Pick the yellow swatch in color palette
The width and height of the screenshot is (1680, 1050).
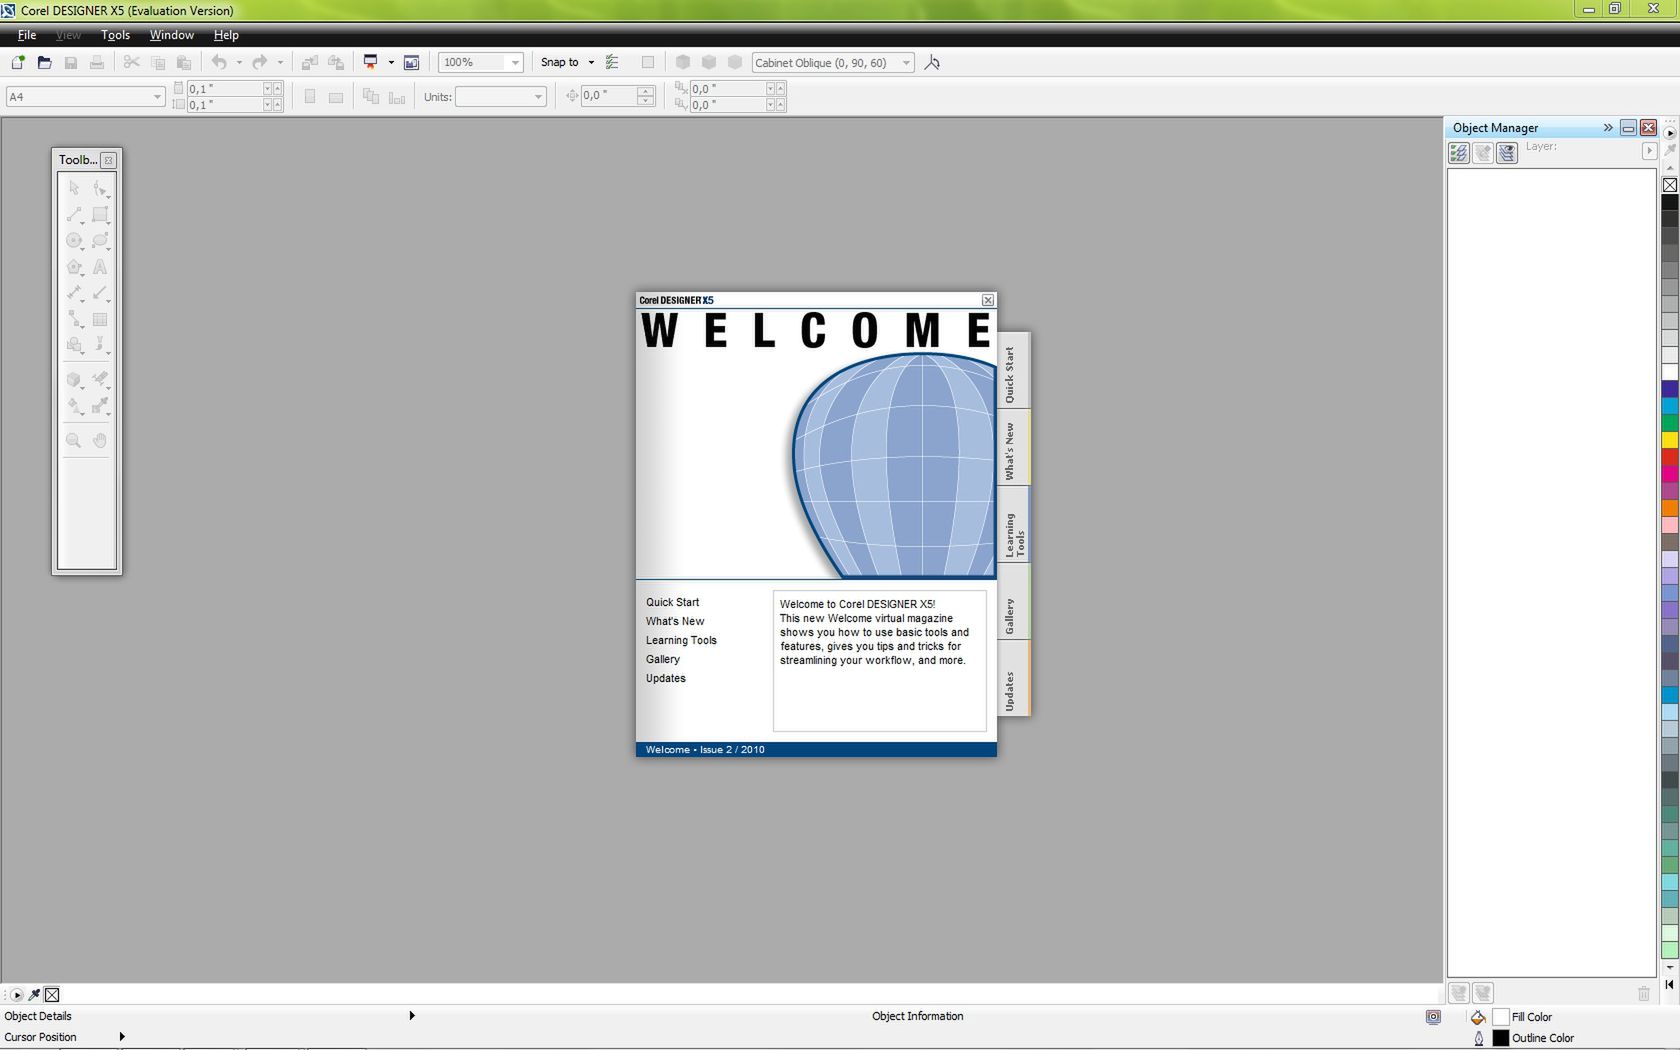(1670, 440)
